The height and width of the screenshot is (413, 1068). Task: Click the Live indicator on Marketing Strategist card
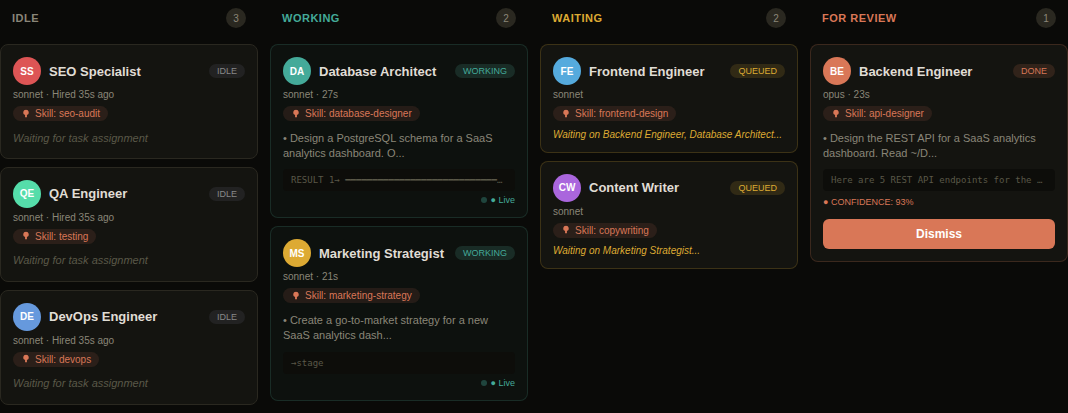499,382
